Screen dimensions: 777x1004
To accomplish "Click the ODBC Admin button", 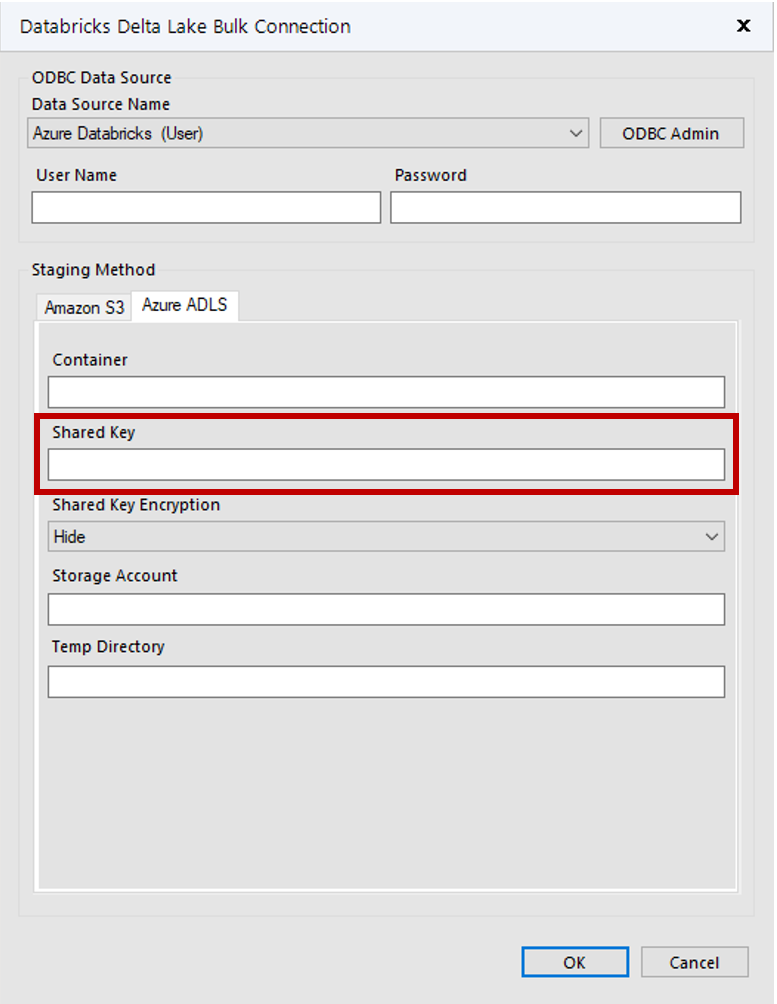I will 671,132.
